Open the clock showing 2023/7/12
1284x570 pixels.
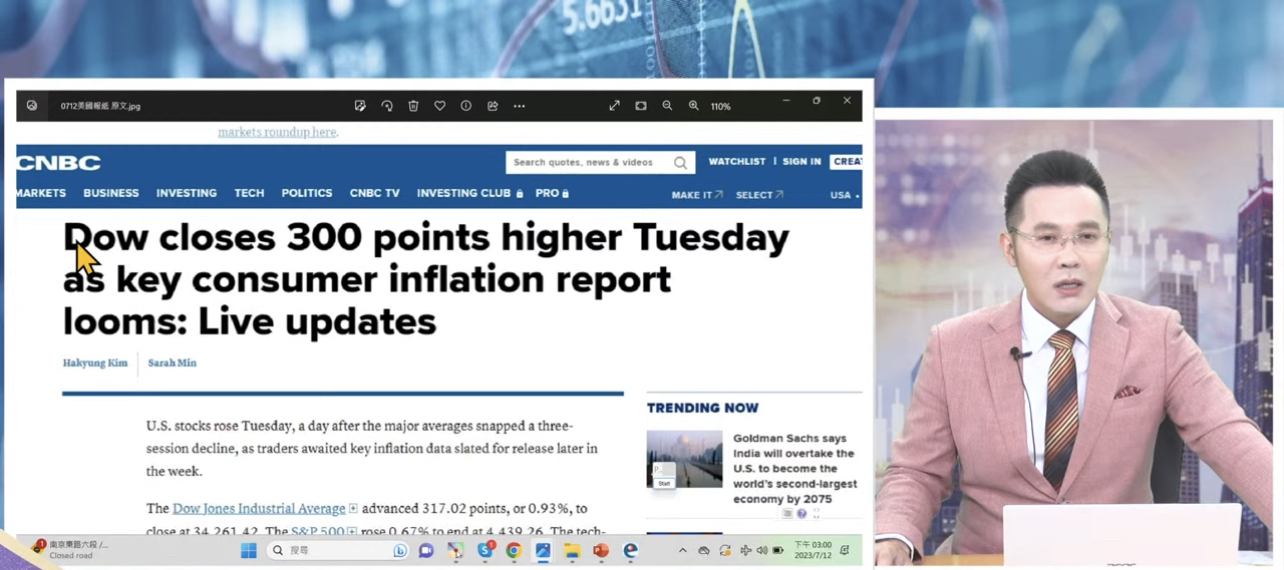pos(813,550)
